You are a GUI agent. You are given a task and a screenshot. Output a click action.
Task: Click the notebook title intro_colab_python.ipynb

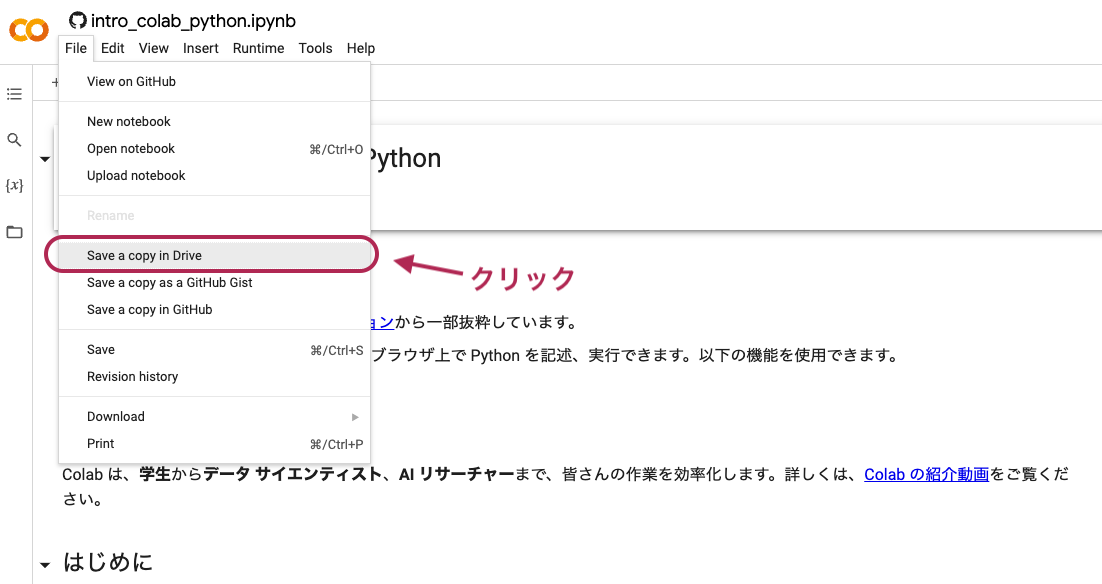coord(193,21)
